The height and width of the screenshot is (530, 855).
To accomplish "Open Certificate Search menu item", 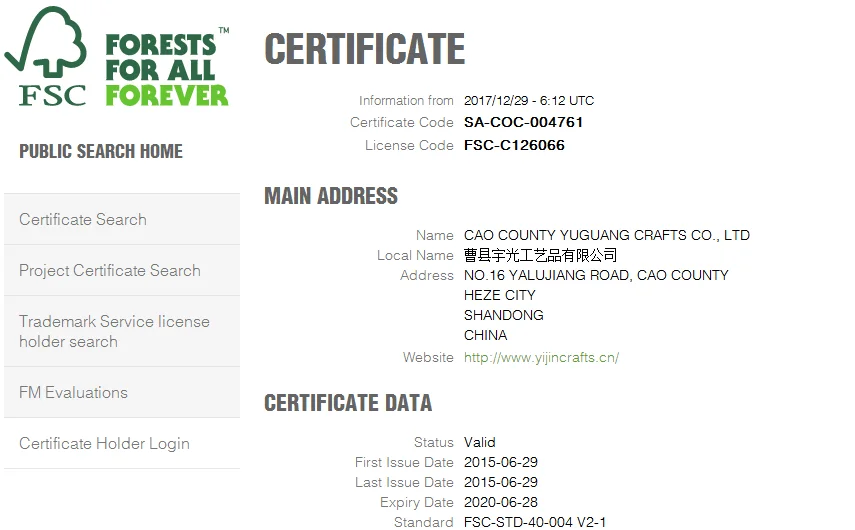I will tap(122, 219).
